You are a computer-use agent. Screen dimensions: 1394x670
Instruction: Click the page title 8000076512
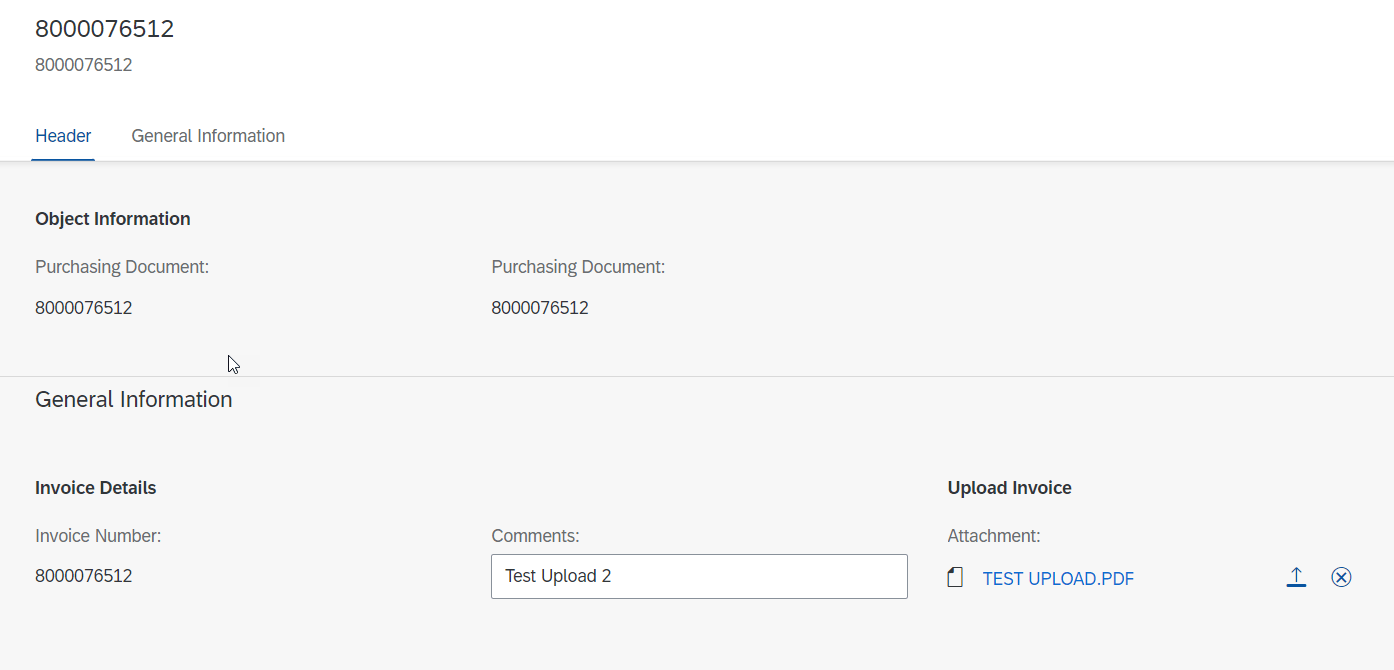click(x=105, y=28)
